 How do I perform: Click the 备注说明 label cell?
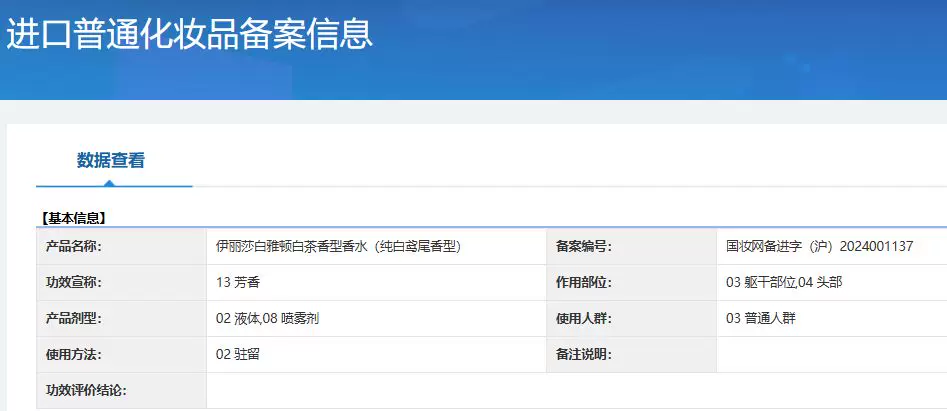click(583, 354)
